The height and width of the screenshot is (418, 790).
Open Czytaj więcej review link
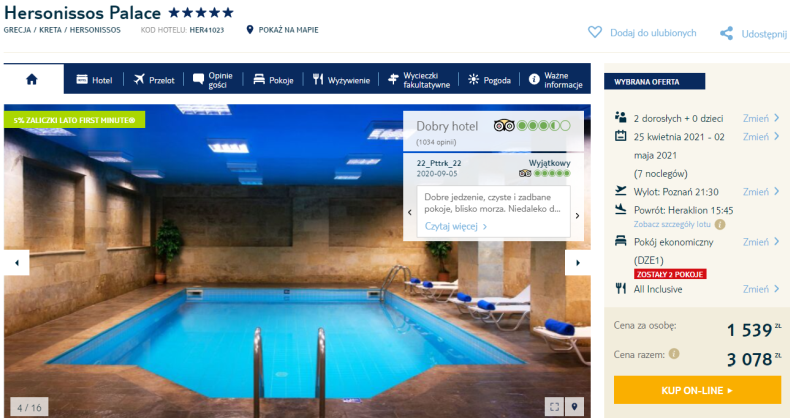456,226
